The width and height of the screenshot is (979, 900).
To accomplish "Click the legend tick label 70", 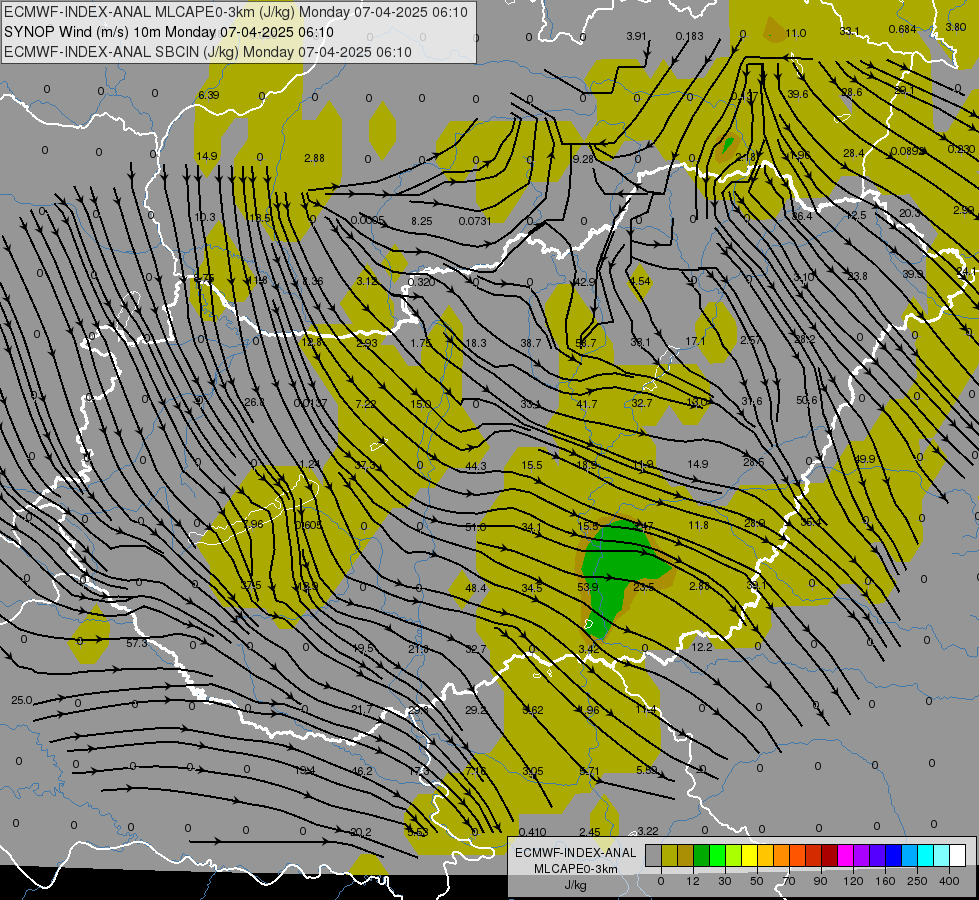I will click(x=789, y=881).
